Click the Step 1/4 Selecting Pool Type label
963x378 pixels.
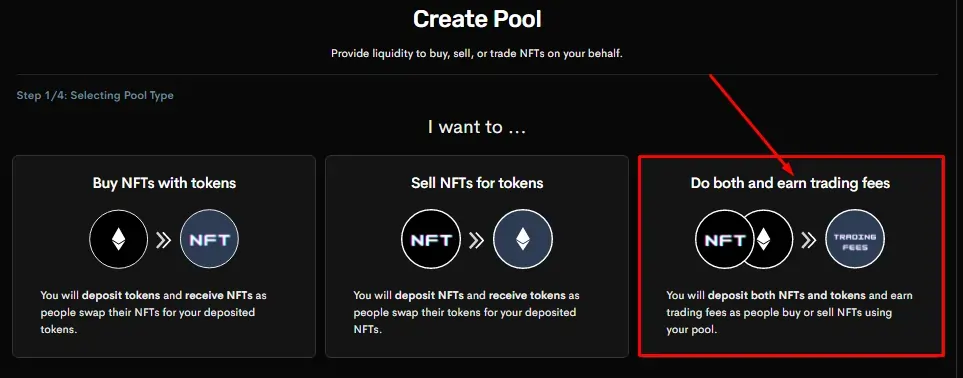click(95, 96)
